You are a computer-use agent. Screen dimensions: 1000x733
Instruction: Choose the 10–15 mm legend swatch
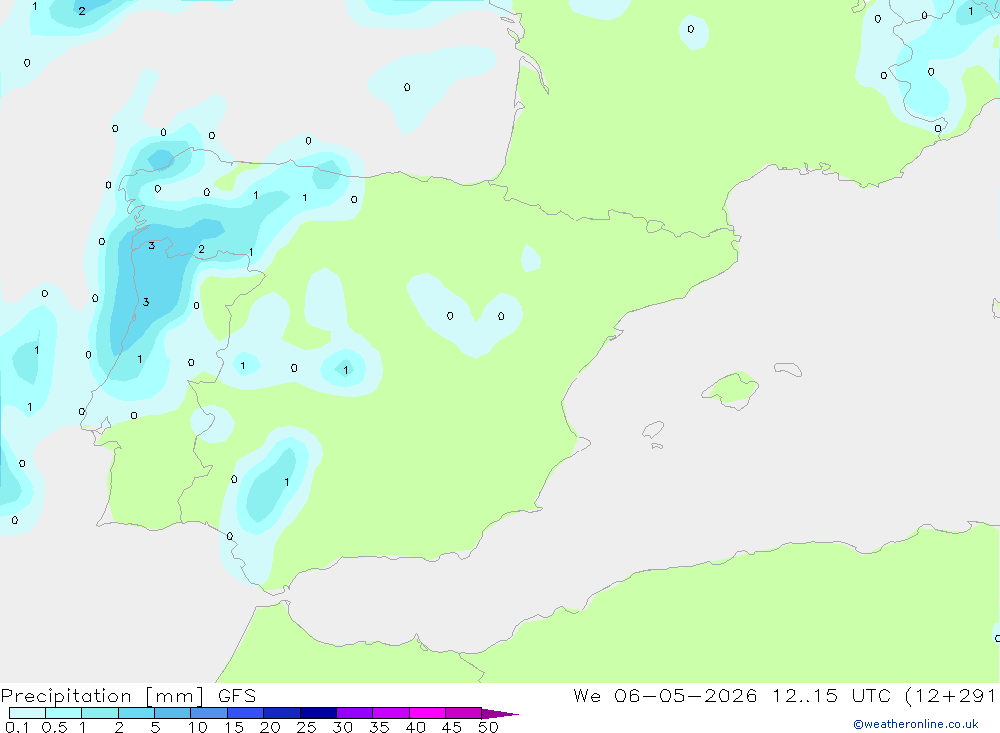coord(209,713)
